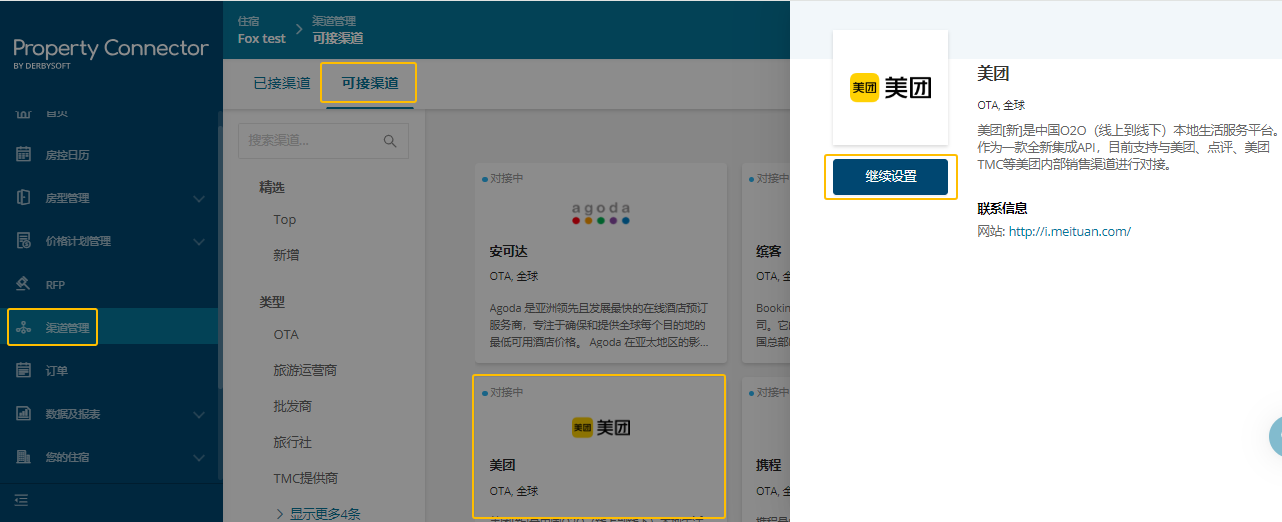Screen dimensions: 1282x522
Task: Switch to 可接渠道 tab
Action: click(x=370, y=83)
